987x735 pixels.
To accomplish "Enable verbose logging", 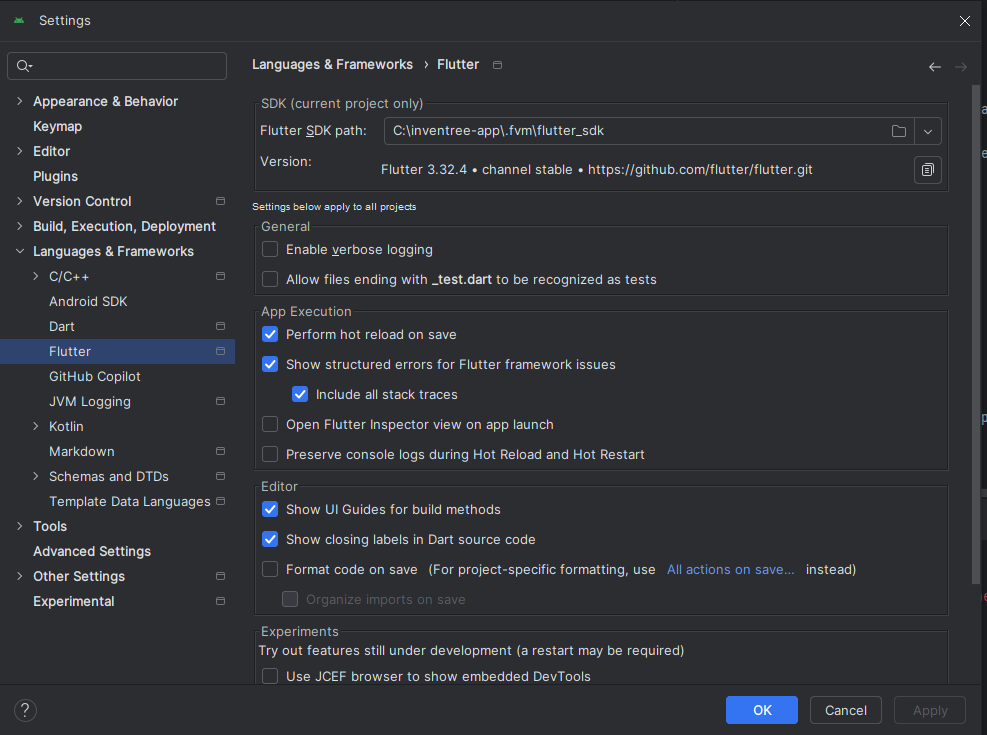I will pyautogui.click(x=269, y=249).
